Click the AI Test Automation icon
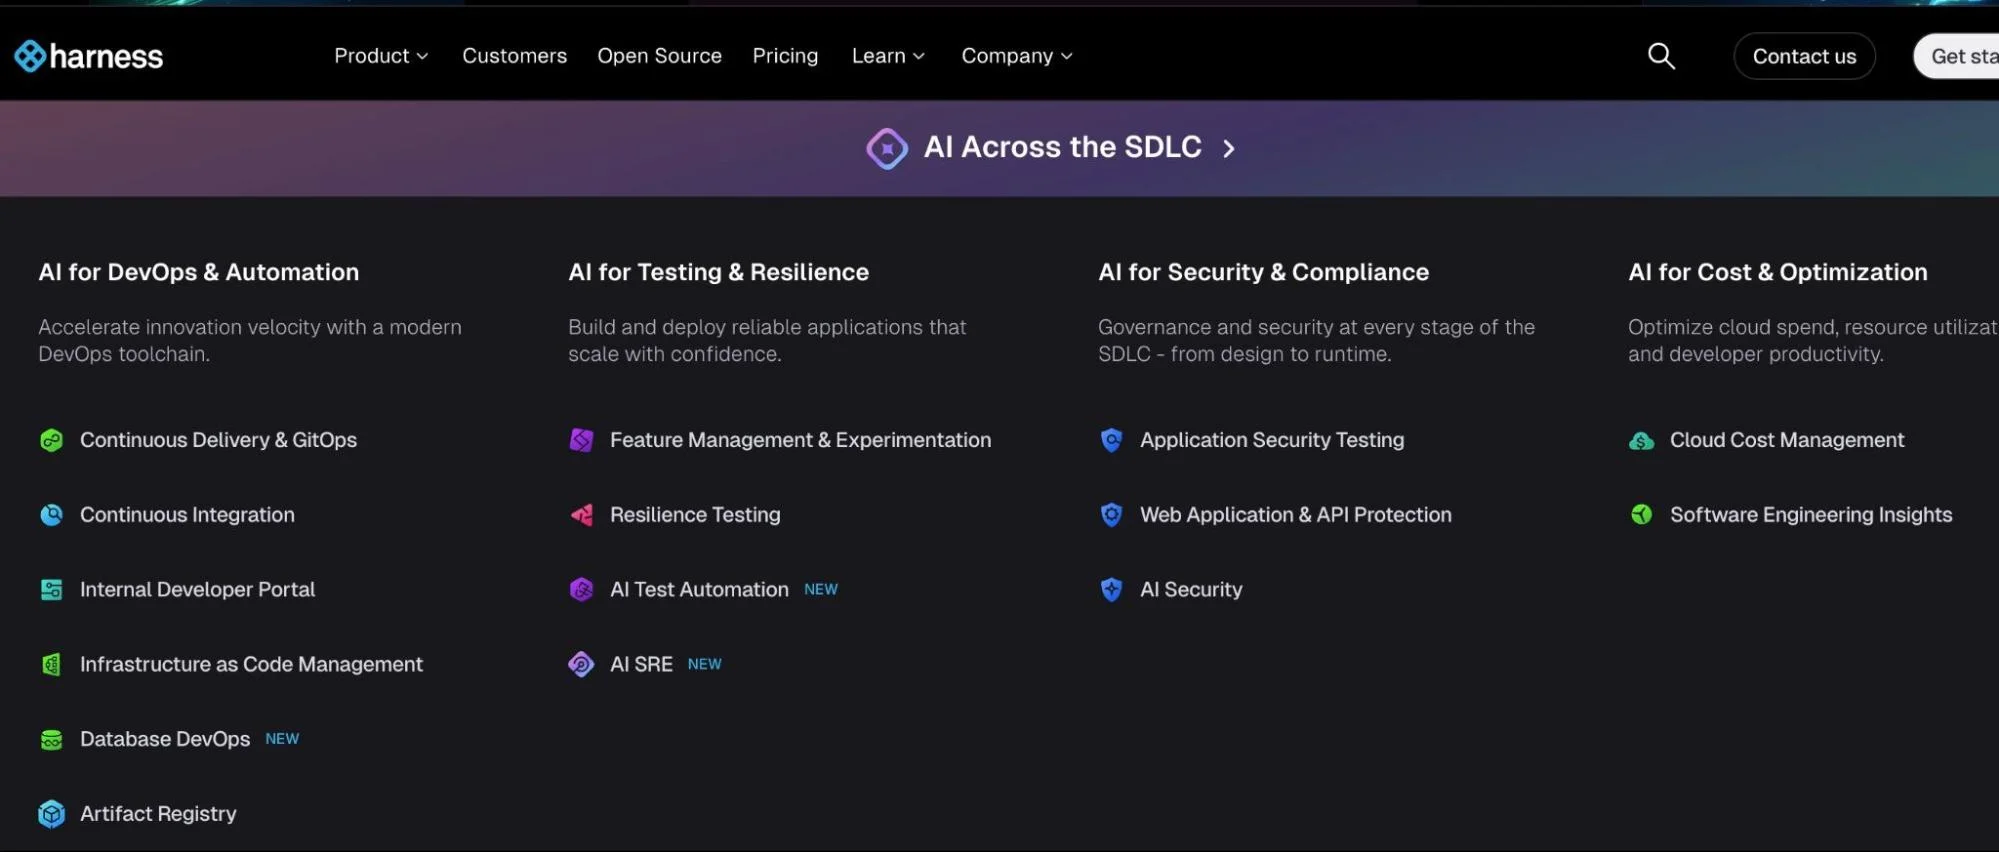The height and width of the screenshot is (852, 1999). [581, 590]
